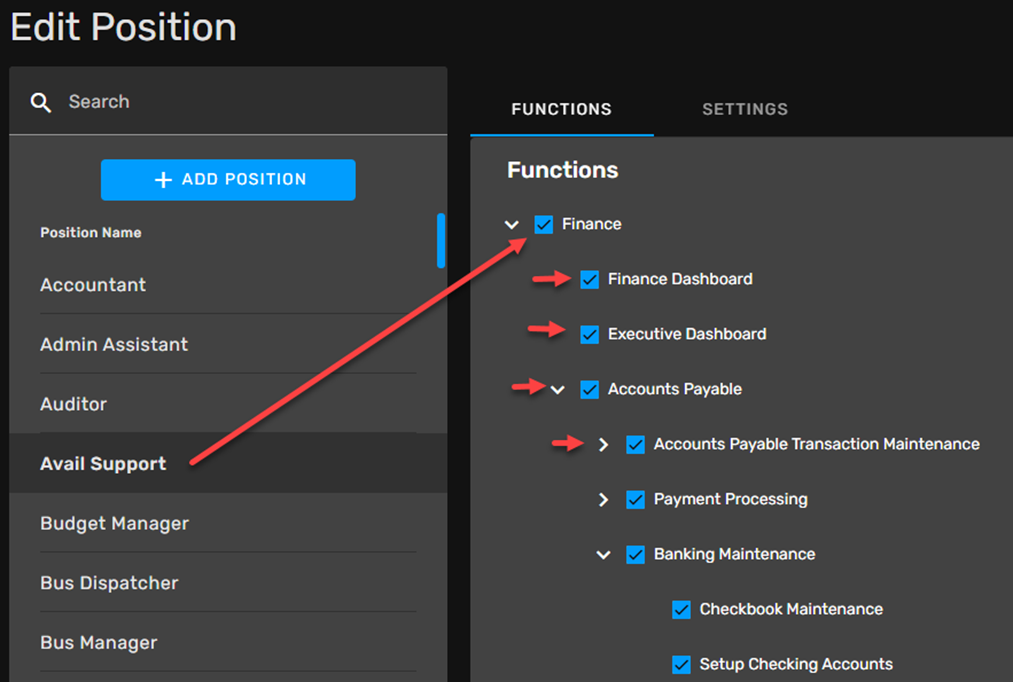The height and width of the screenshot is (682, 1013).
Task: Uncheck the Setup Checking Accounts checkbox
Action: click(x=681, y=664)
